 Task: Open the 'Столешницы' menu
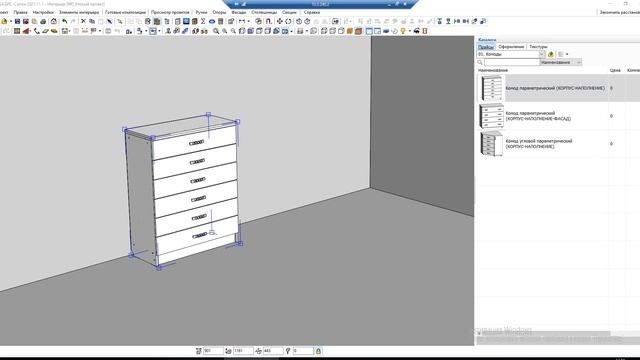click(264, 12)
